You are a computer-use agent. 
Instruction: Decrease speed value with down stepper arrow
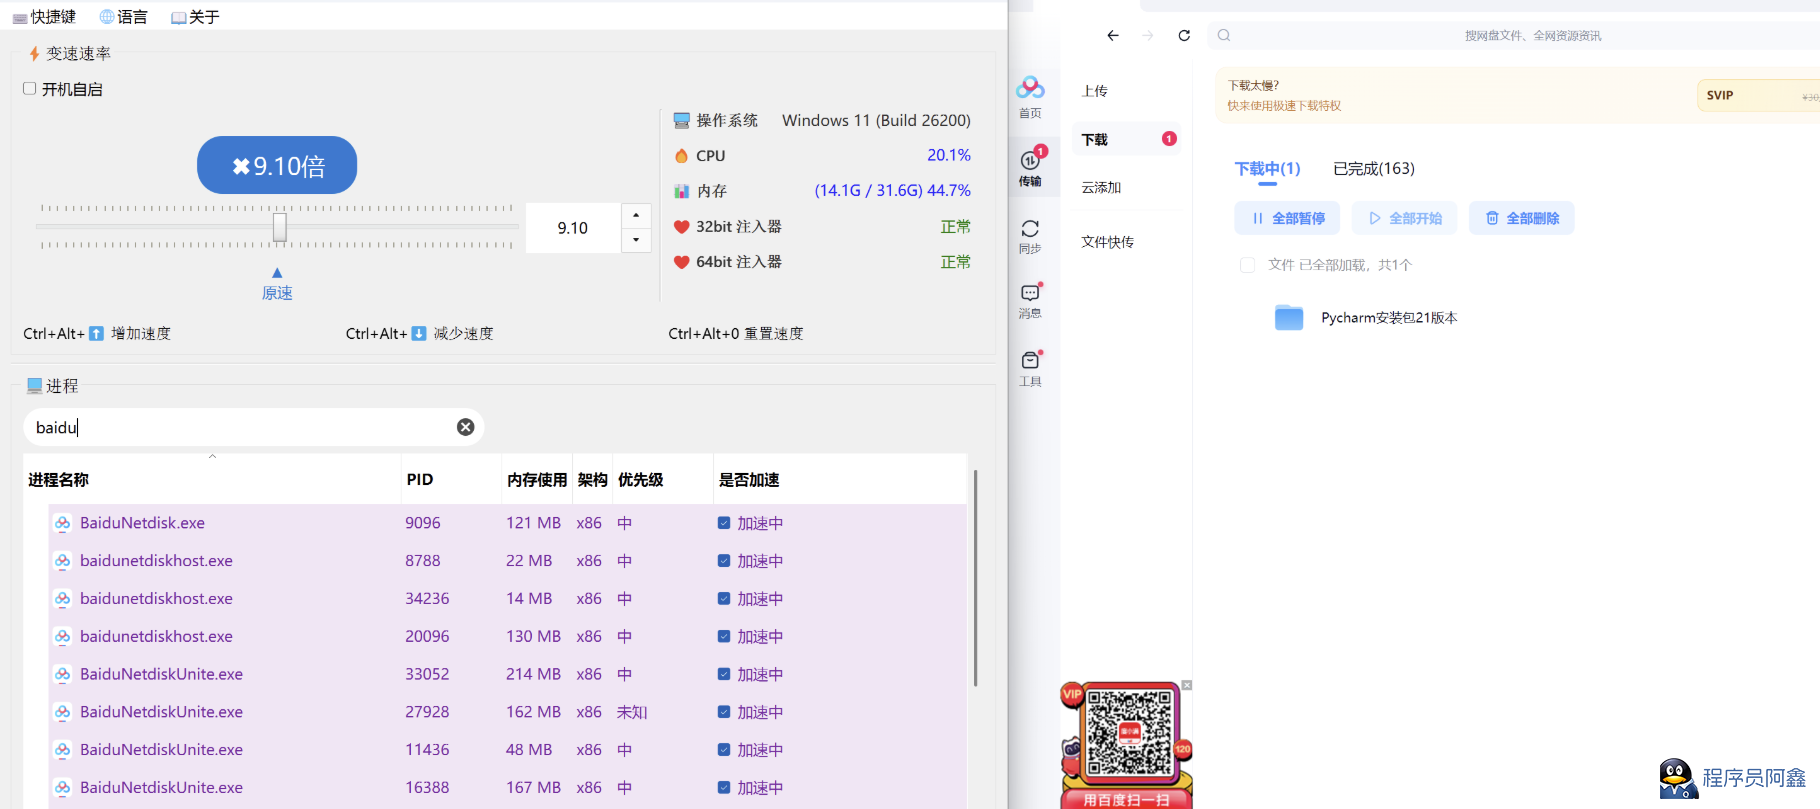click(636, 240)
